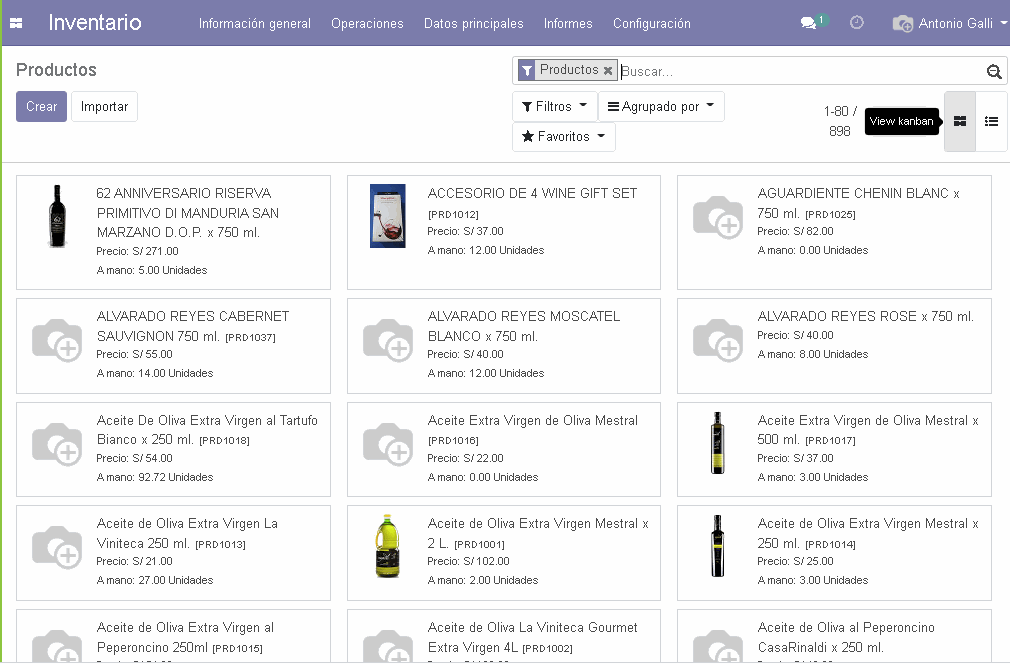Image resolution: width=1010 pixels, height=664 pixels.
Task: Open the apps grid menu icon
Action: pyautogui.click(x=16, y=23)
